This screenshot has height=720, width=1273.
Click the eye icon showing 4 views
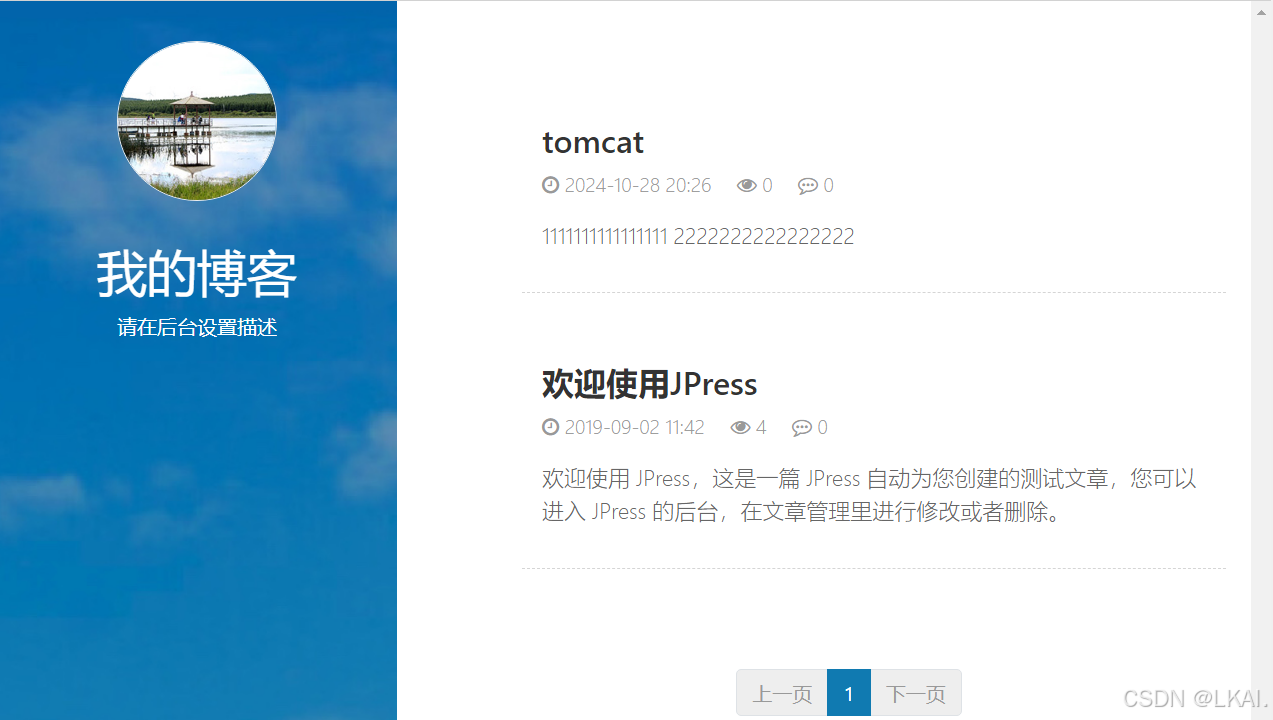tap(739, 427)
